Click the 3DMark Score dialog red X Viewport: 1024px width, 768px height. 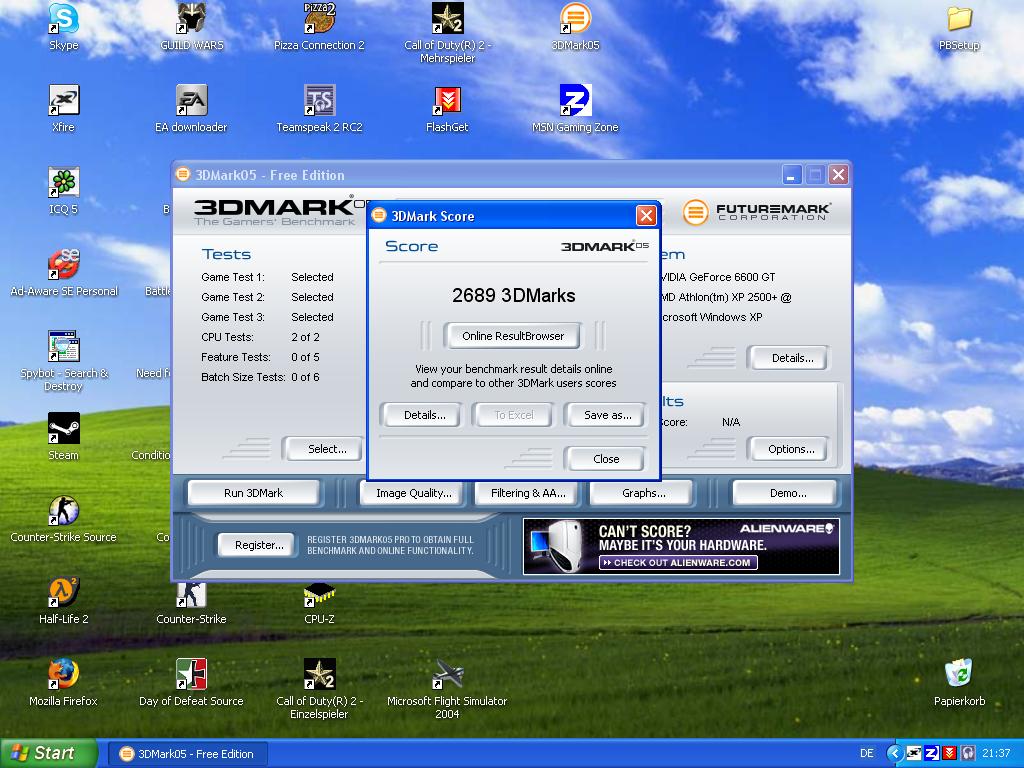coord(646,216)
